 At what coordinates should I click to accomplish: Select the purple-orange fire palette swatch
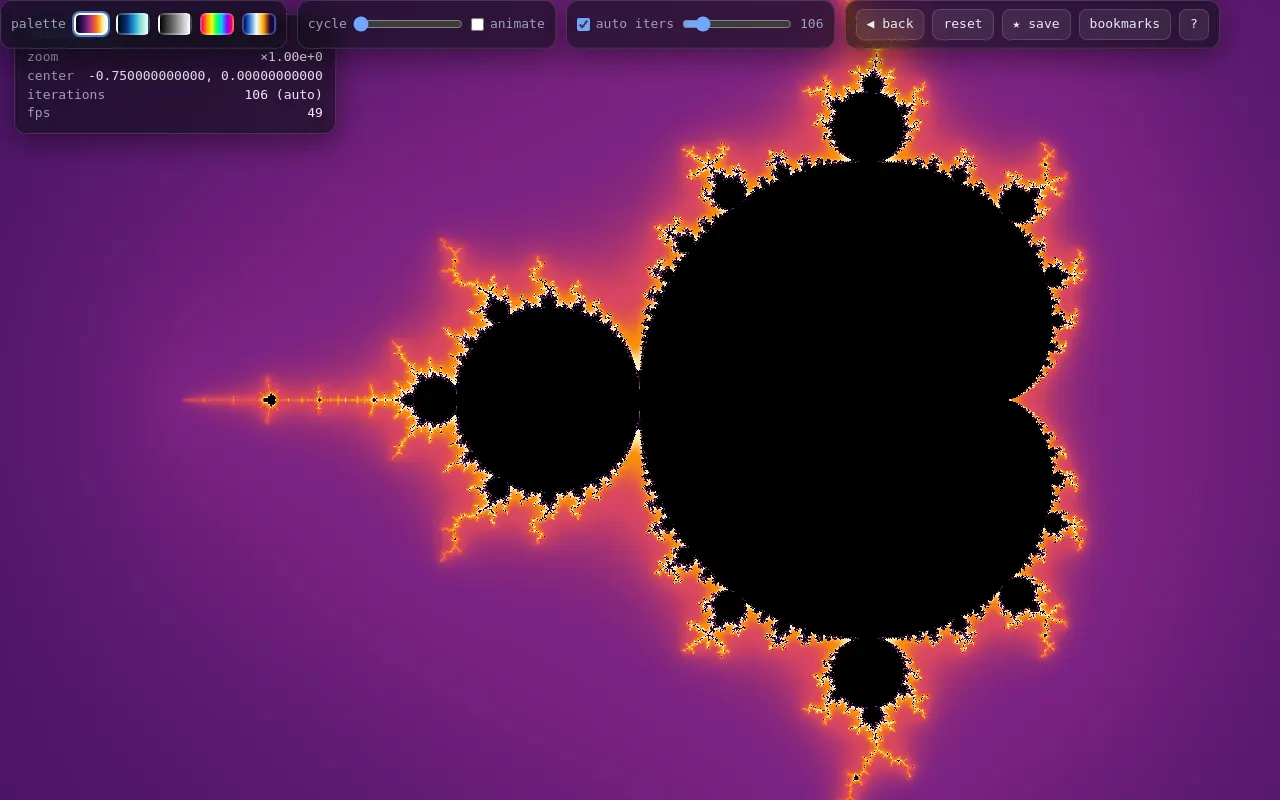point(91,24)
